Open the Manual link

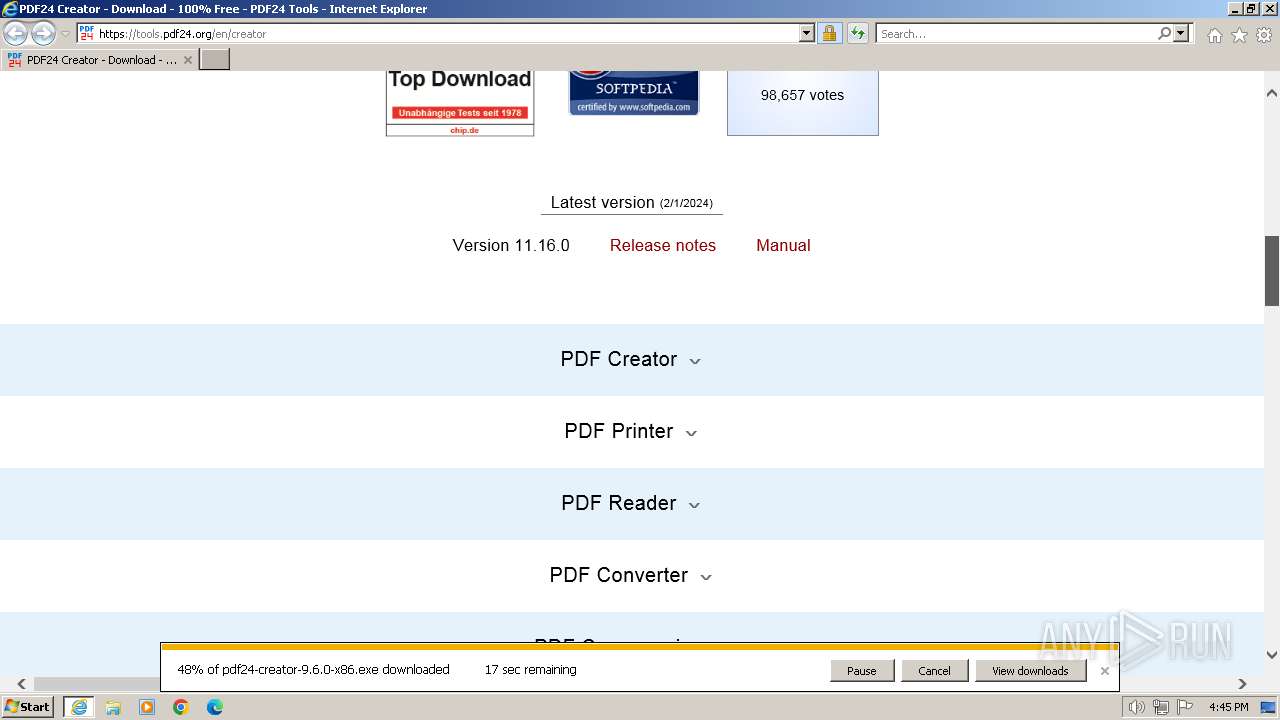tap(783, 245)
